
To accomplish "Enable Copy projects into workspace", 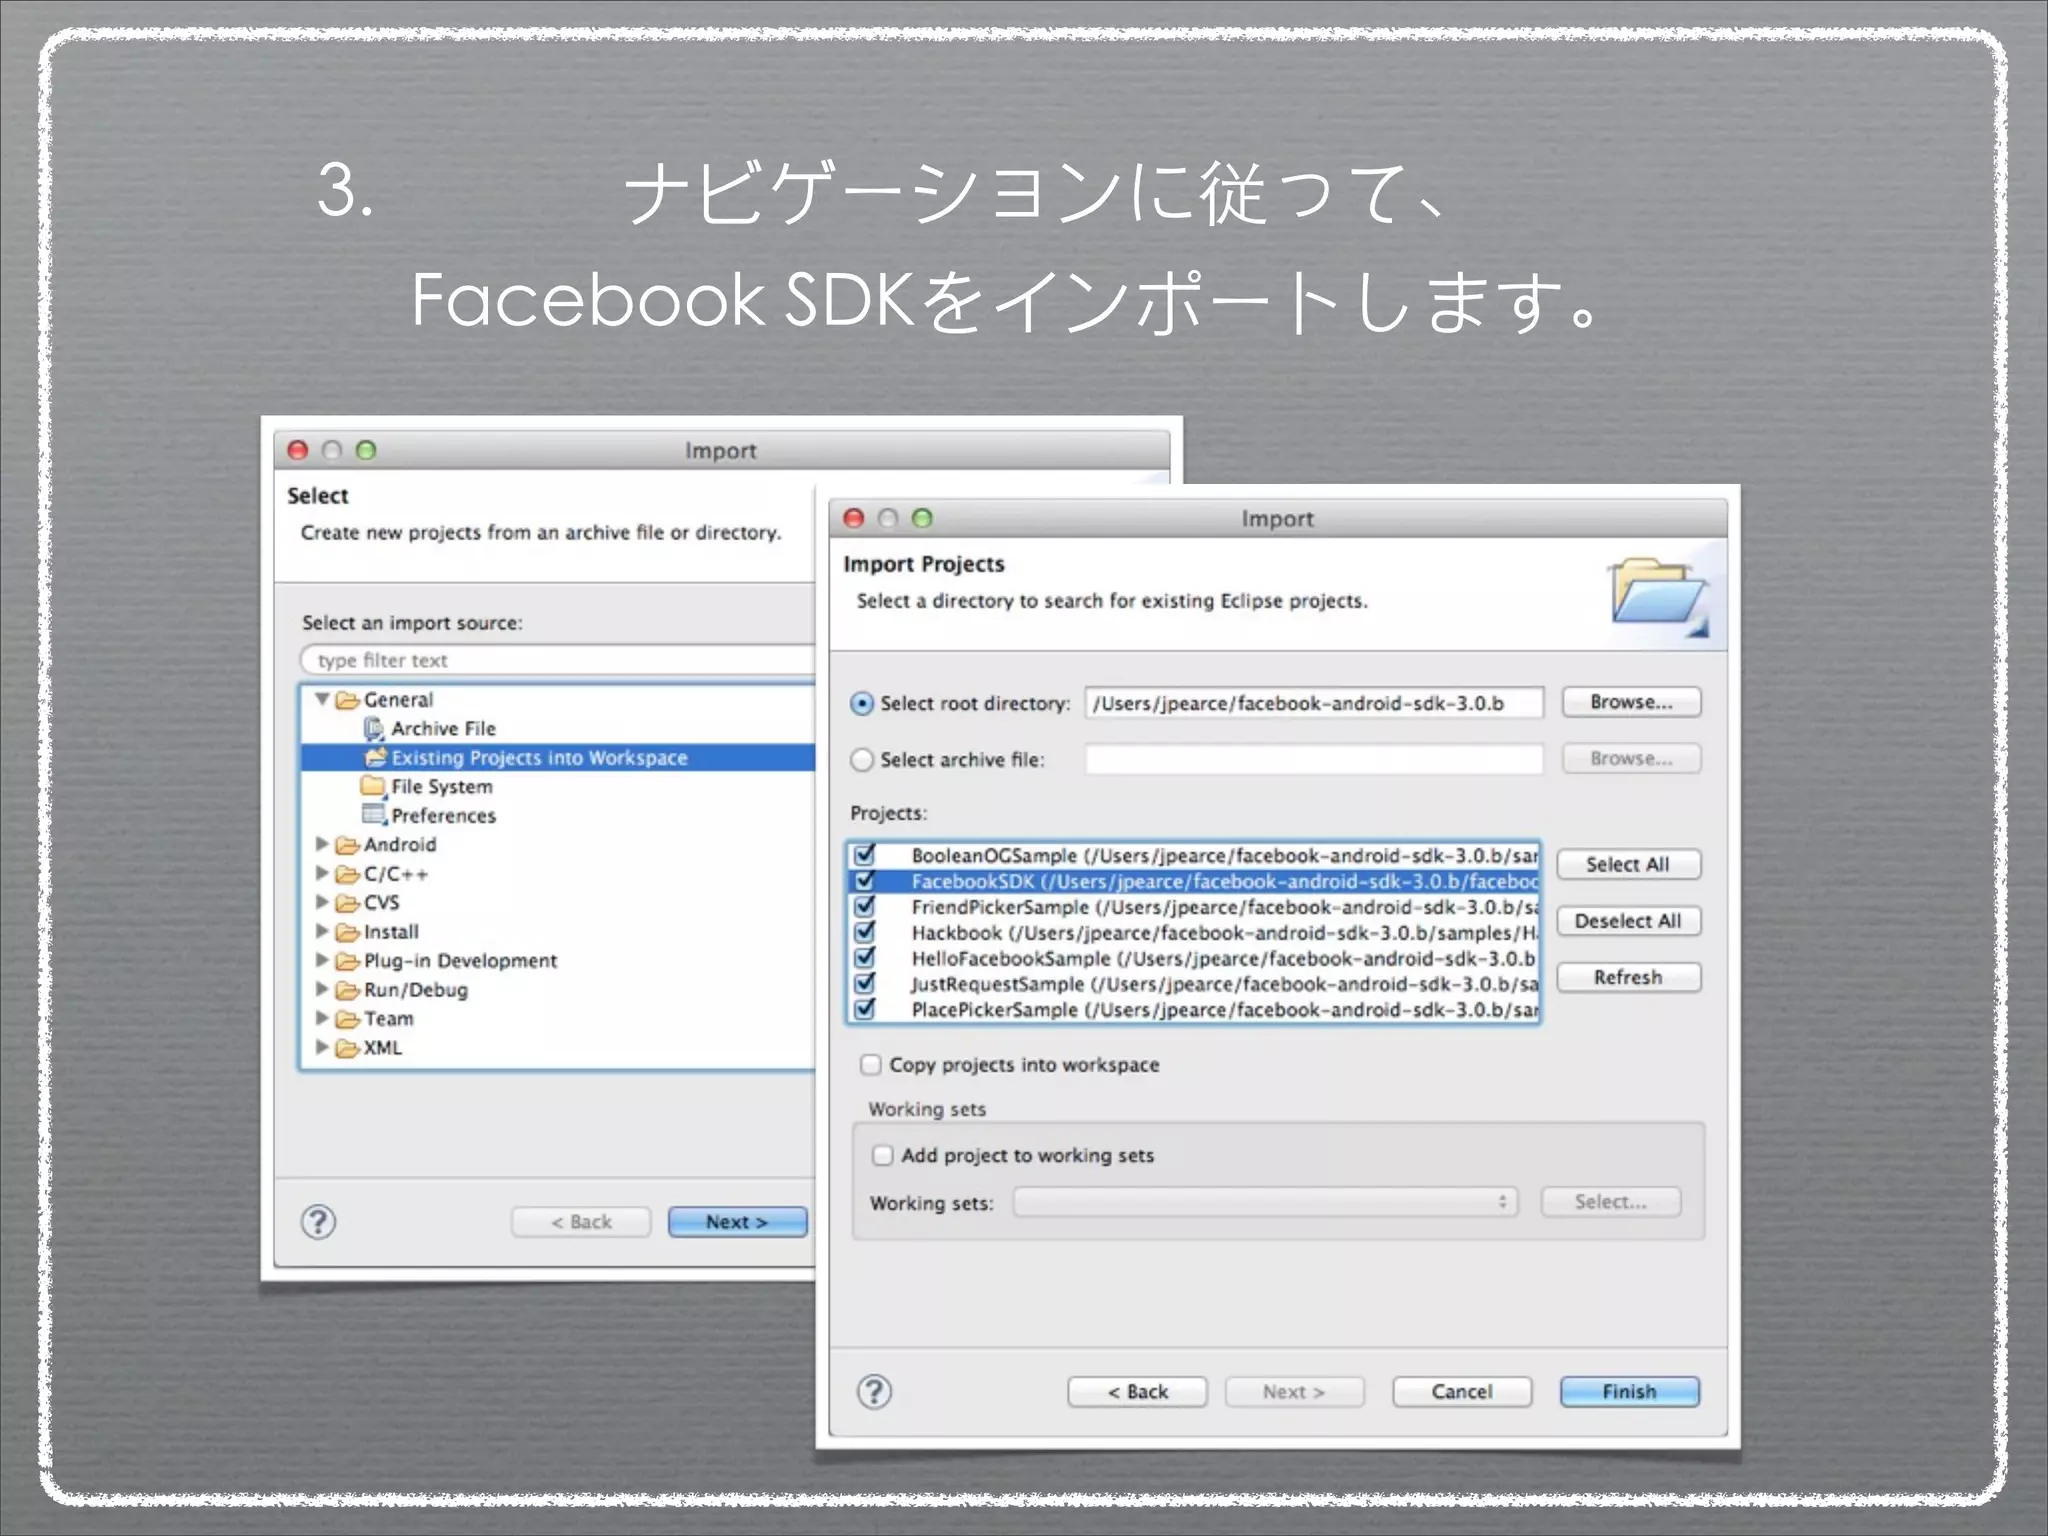I will [x=871, y=1064].
